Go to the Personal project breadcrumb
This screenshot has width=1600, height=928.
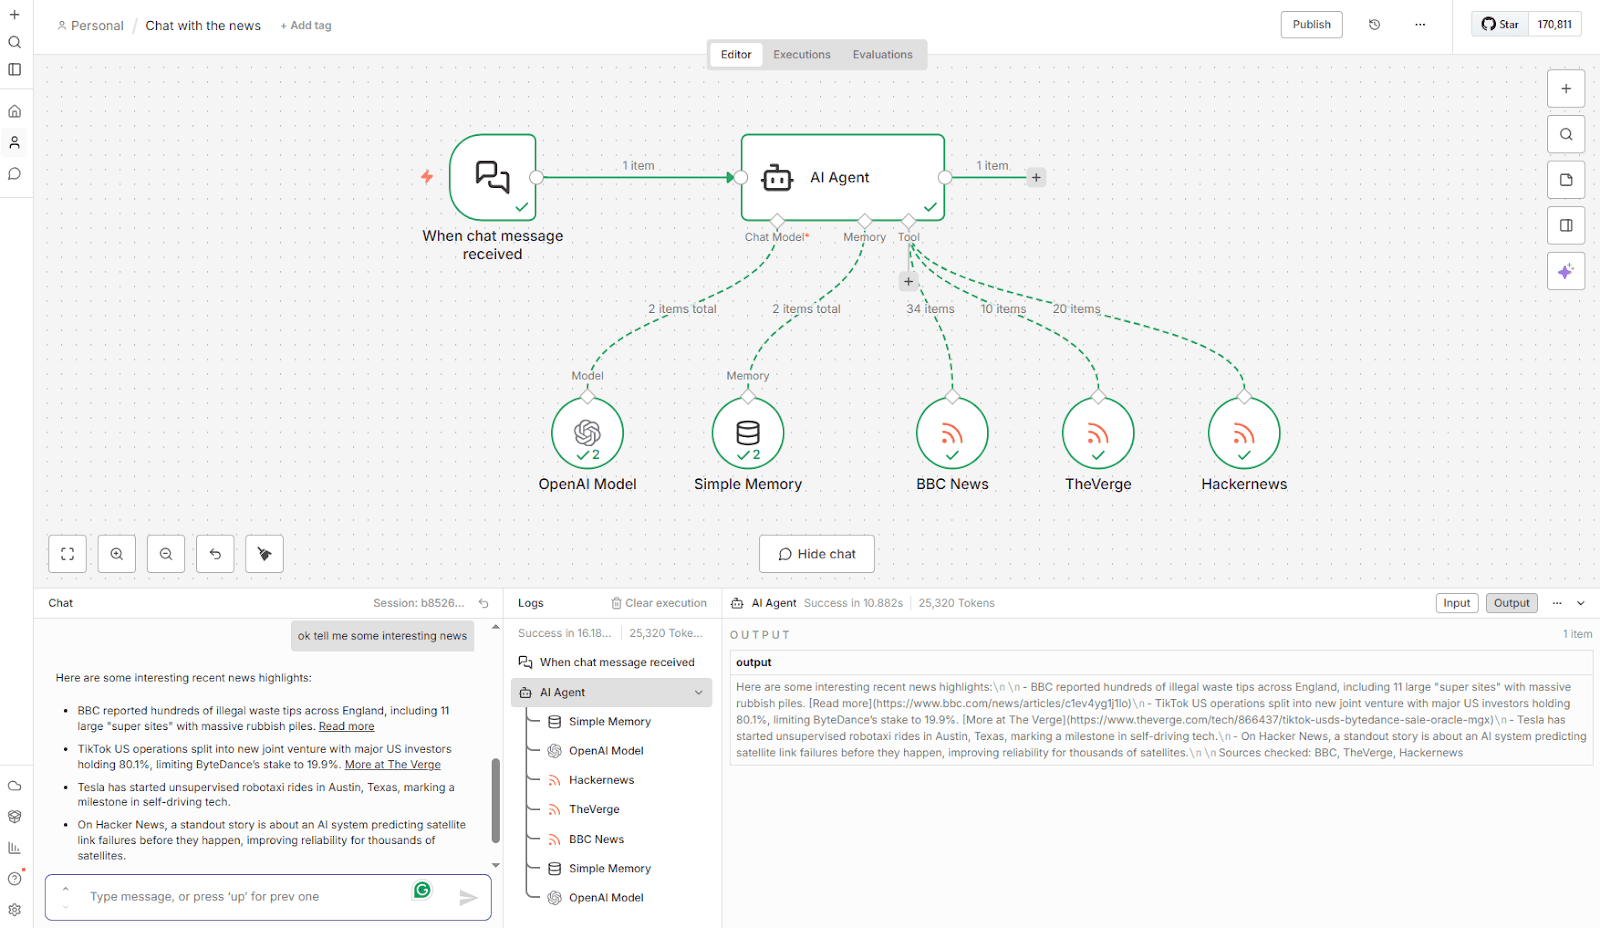[x=90, y=26]
